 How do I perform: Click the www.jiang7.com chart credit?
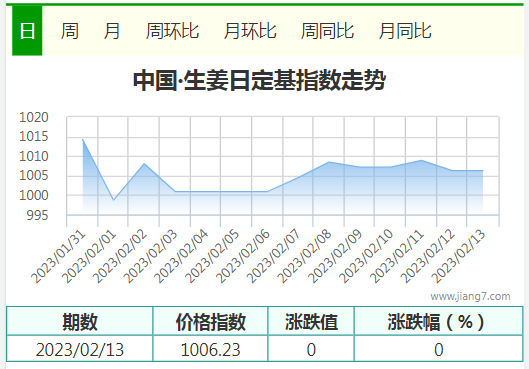[x=470, y=296]
